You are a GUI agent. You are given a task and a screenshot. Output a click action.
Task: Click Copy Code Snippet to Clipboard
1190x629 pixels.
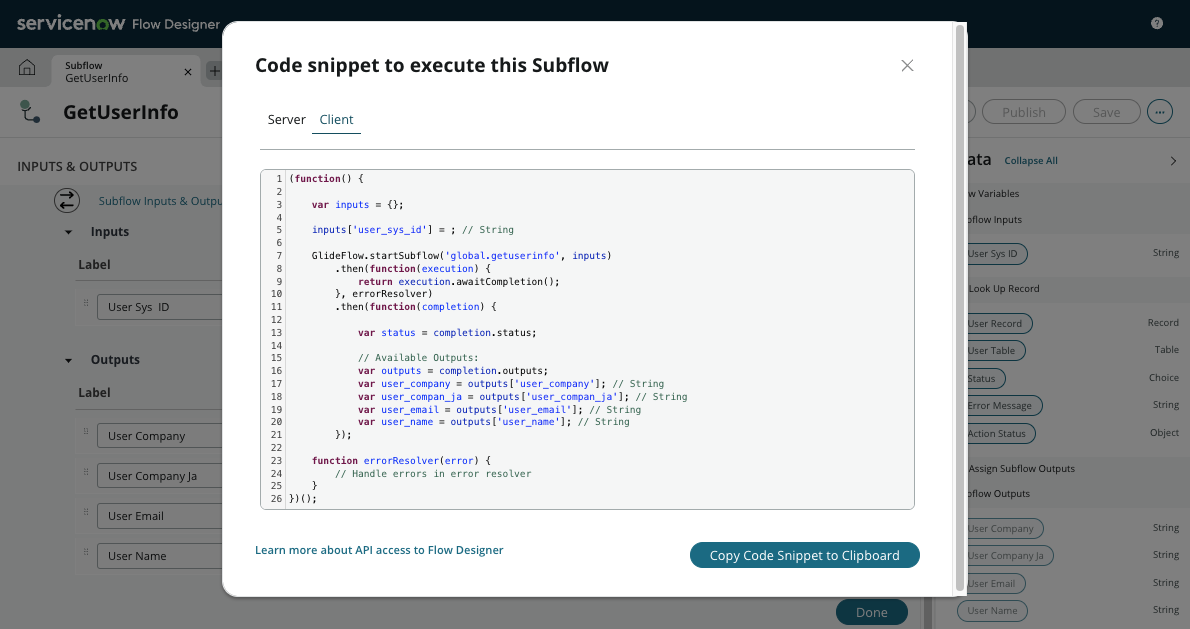click(804, 555)
